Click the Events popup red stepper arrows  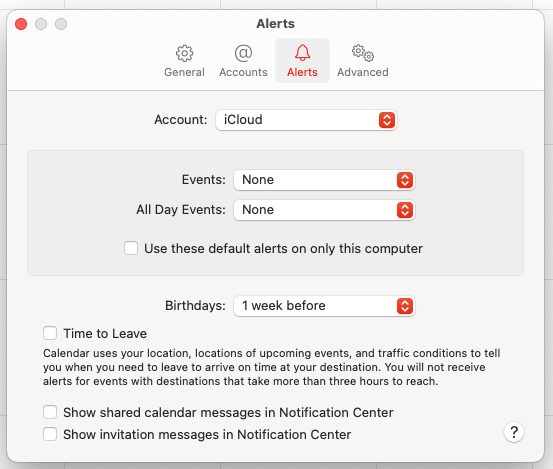tap(405, 180)
